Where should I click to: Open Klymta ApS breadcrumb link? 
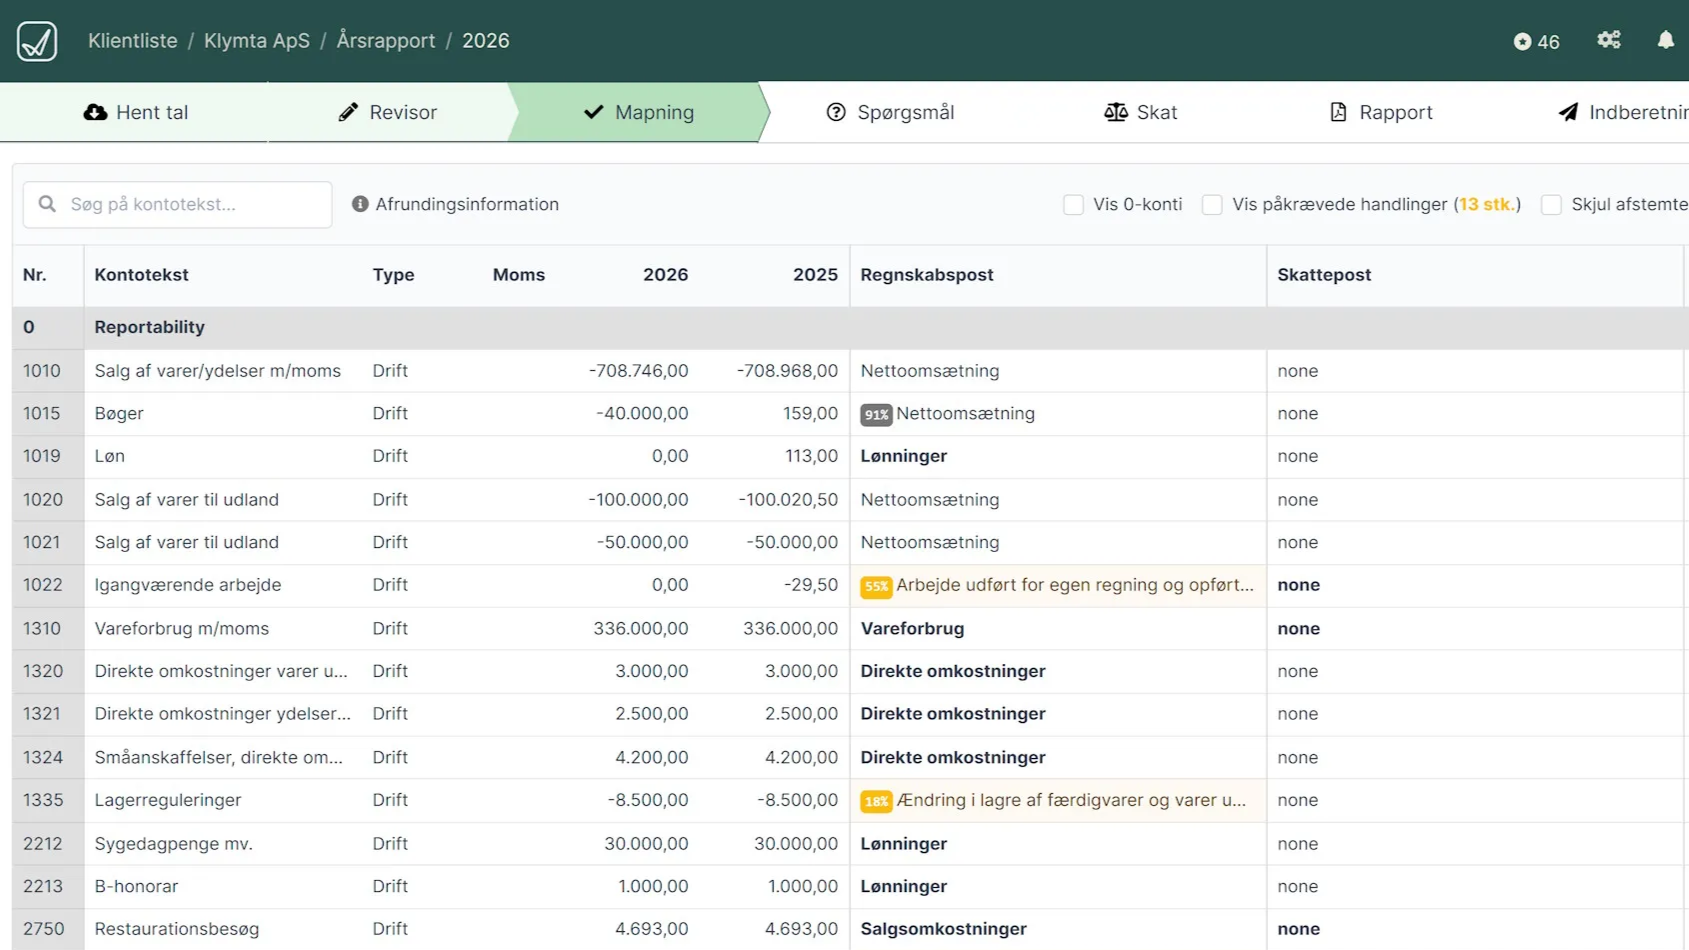click(257, 41)
